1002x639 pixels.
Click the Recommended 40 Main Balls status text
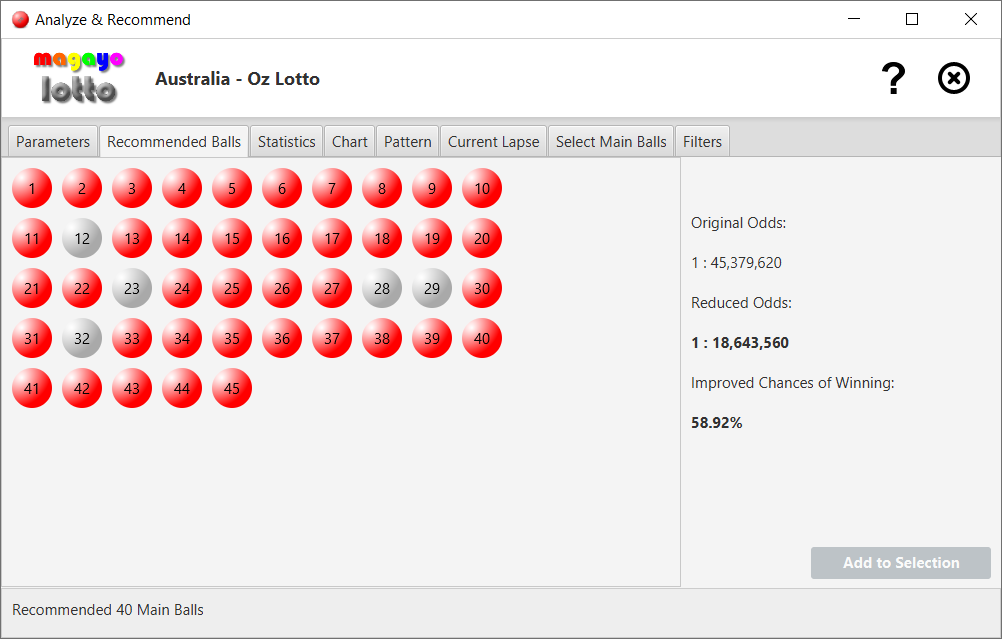pos(106,610)
